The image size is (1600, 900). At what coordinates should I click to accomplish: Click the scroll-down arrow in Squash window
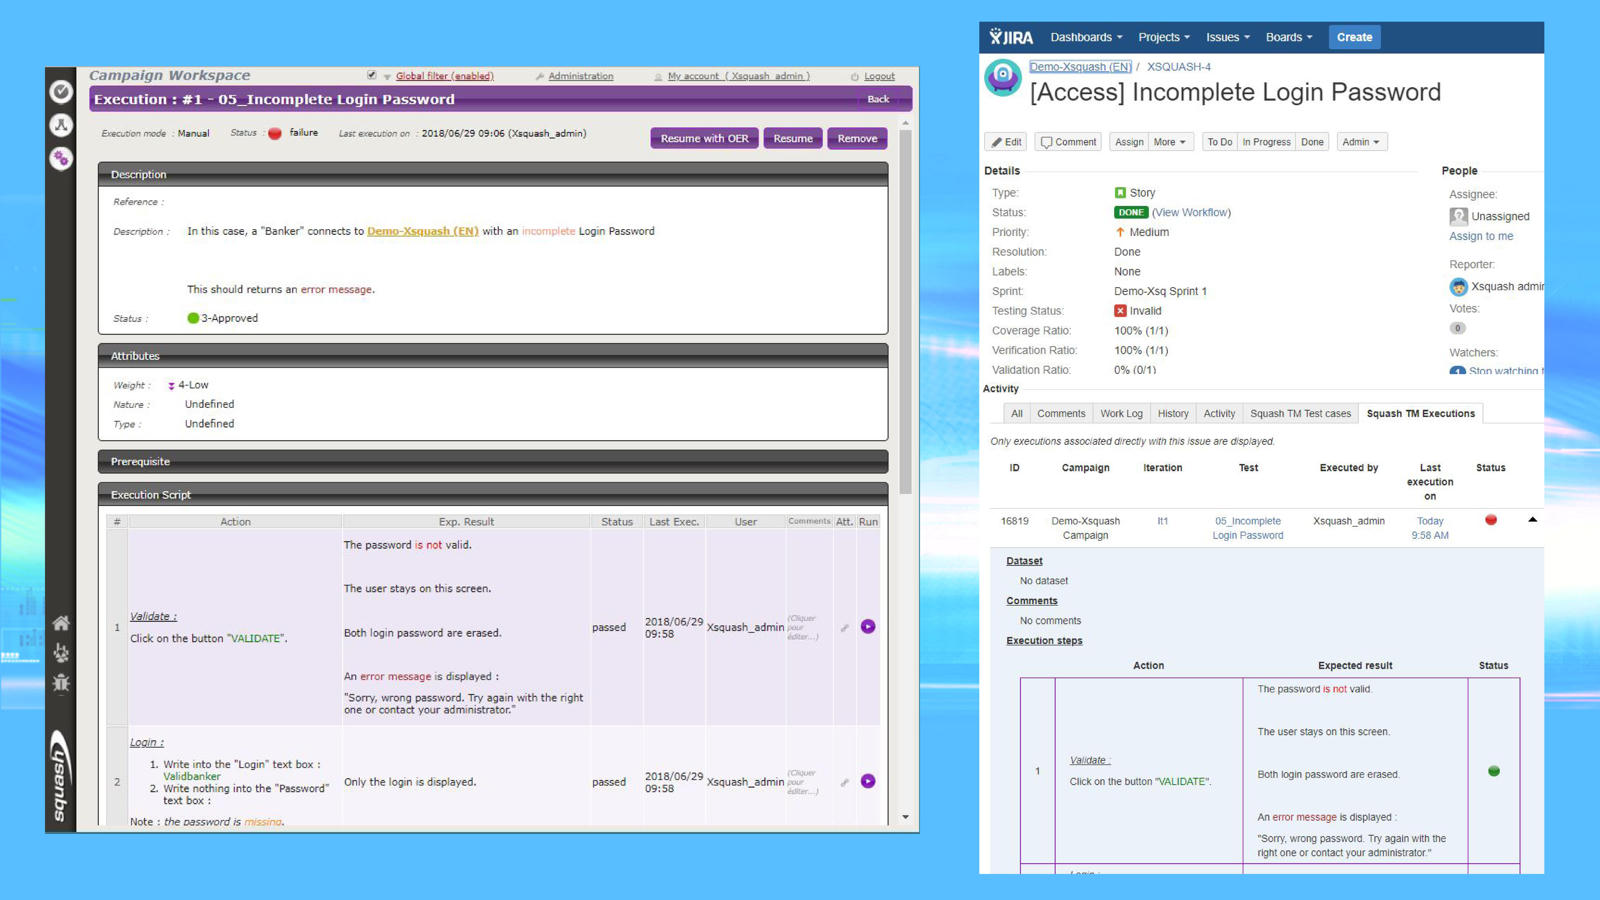click(x=906, y=817)
